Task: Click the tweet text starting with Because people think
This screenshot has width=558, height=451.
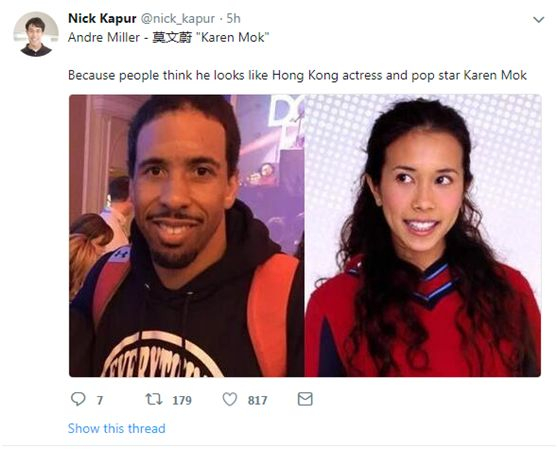Action: 297,75
